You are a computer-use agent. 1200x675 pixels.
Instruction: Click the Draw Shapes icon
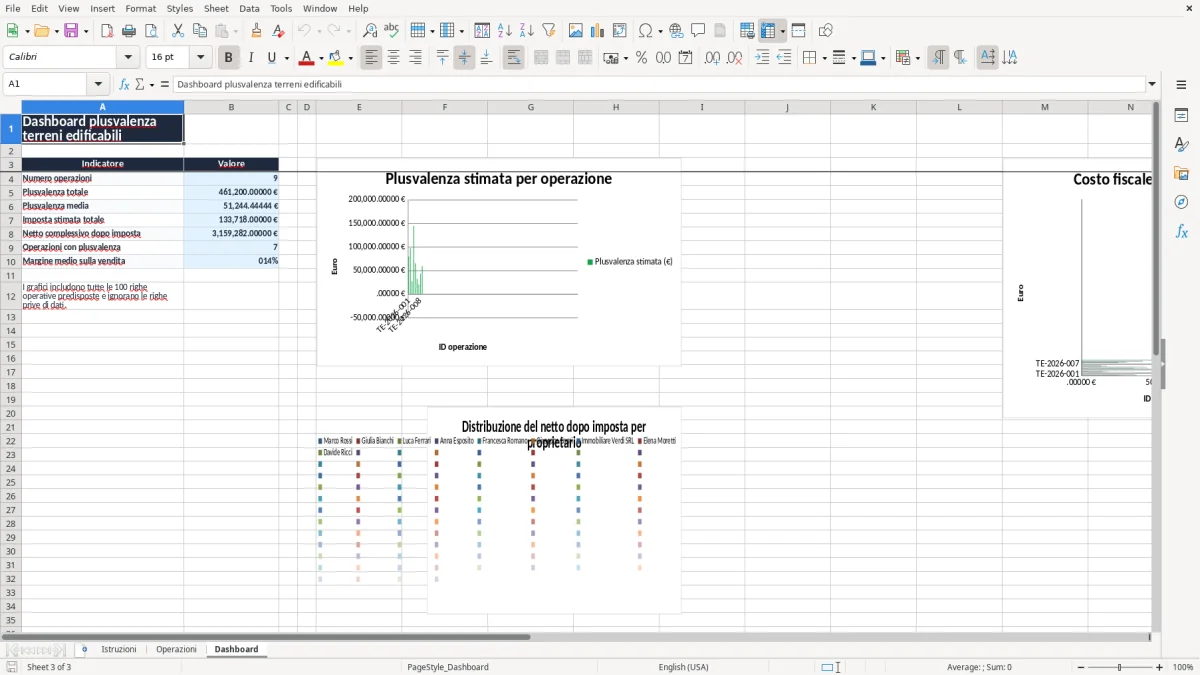point(826,31)
